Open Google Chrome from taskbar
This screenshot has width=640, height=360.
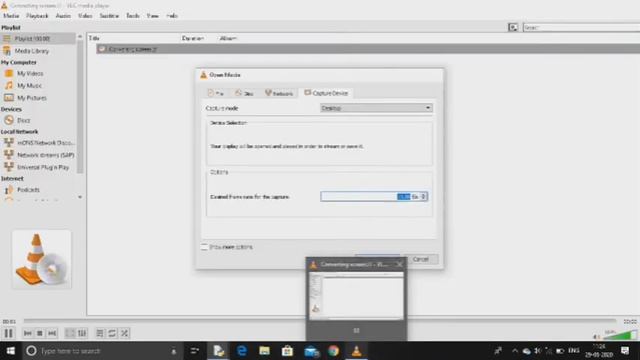tap(333, 351)
